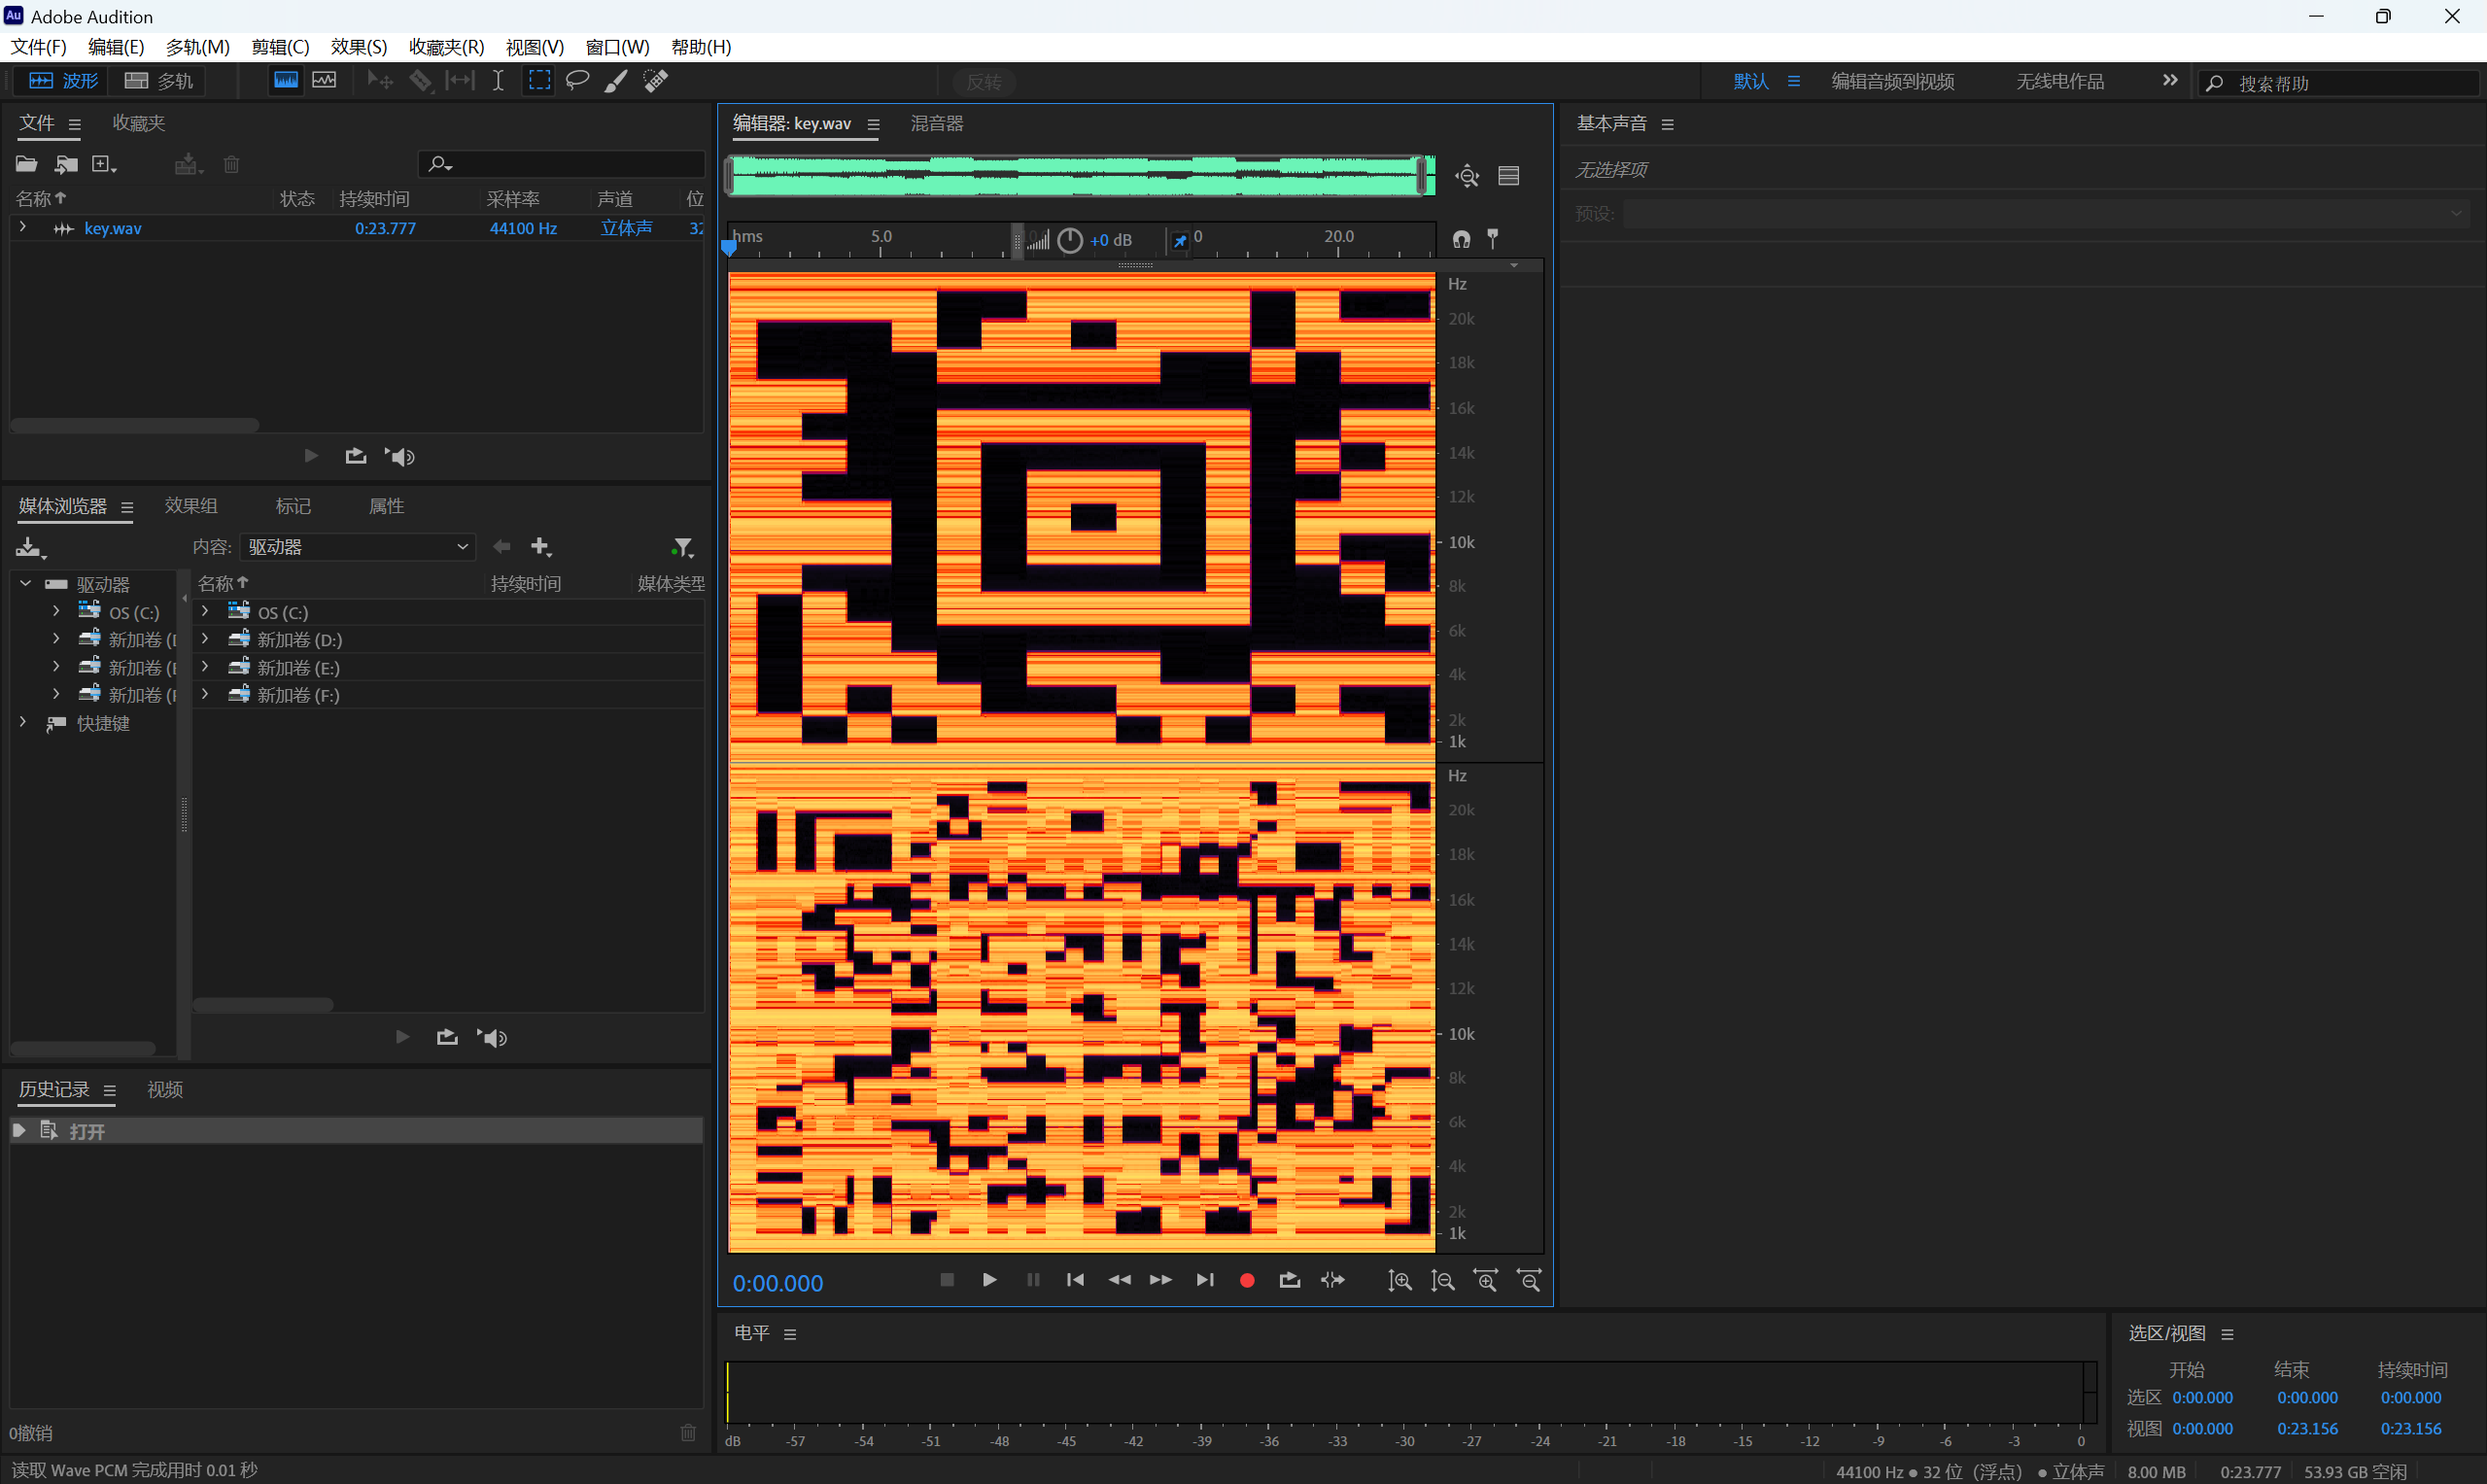Open the 内容 驱动器 dropdown
Image resolution: width=2487 pixels, height=1484 pixels.
[x=357, y=547]
